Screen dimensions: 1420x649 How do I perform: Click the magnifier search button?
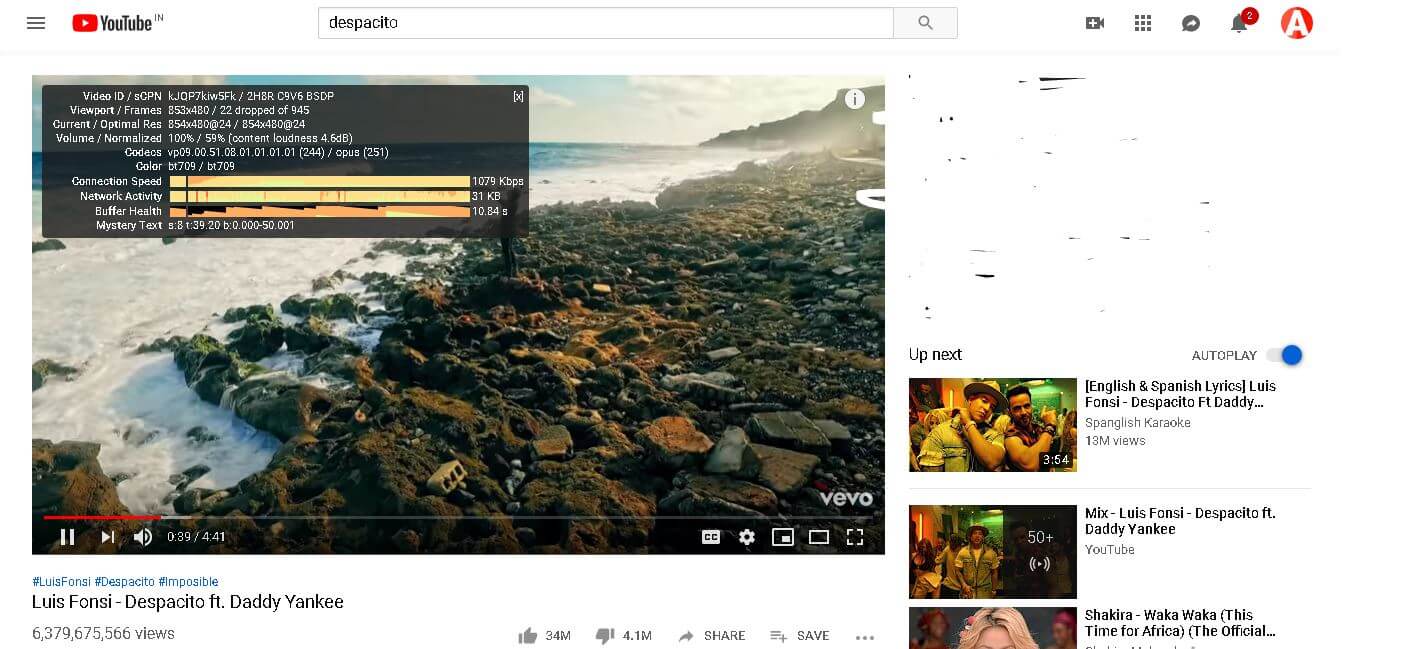[925, 23]
